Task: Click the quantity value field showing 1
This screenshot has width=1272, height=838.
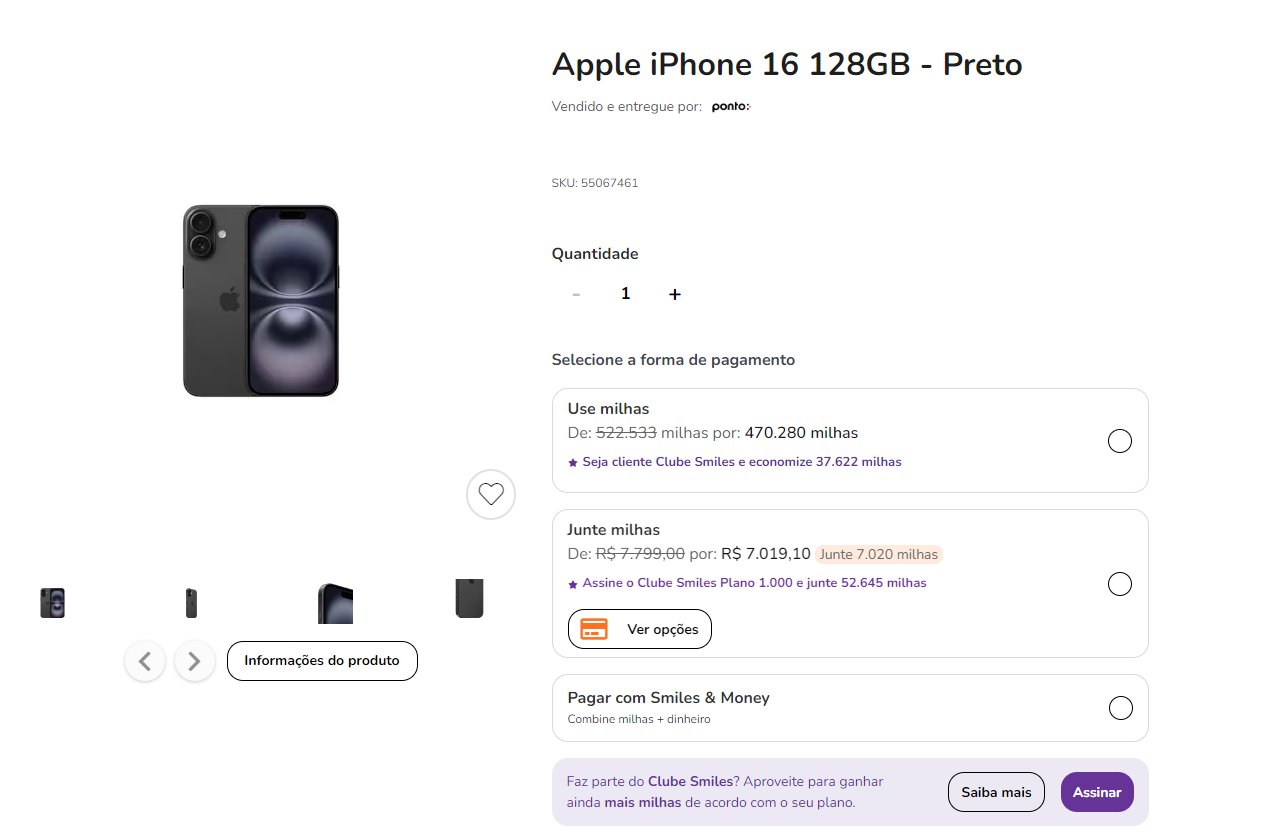Action: [626, 294]
